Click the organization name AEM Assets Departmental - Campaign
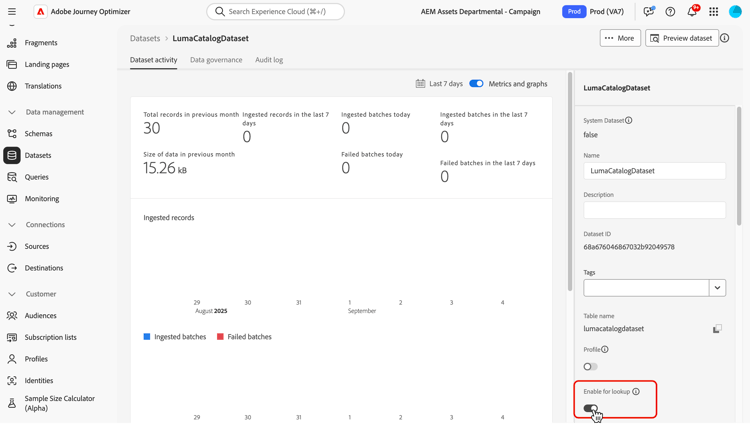 (x=481, y=11)
